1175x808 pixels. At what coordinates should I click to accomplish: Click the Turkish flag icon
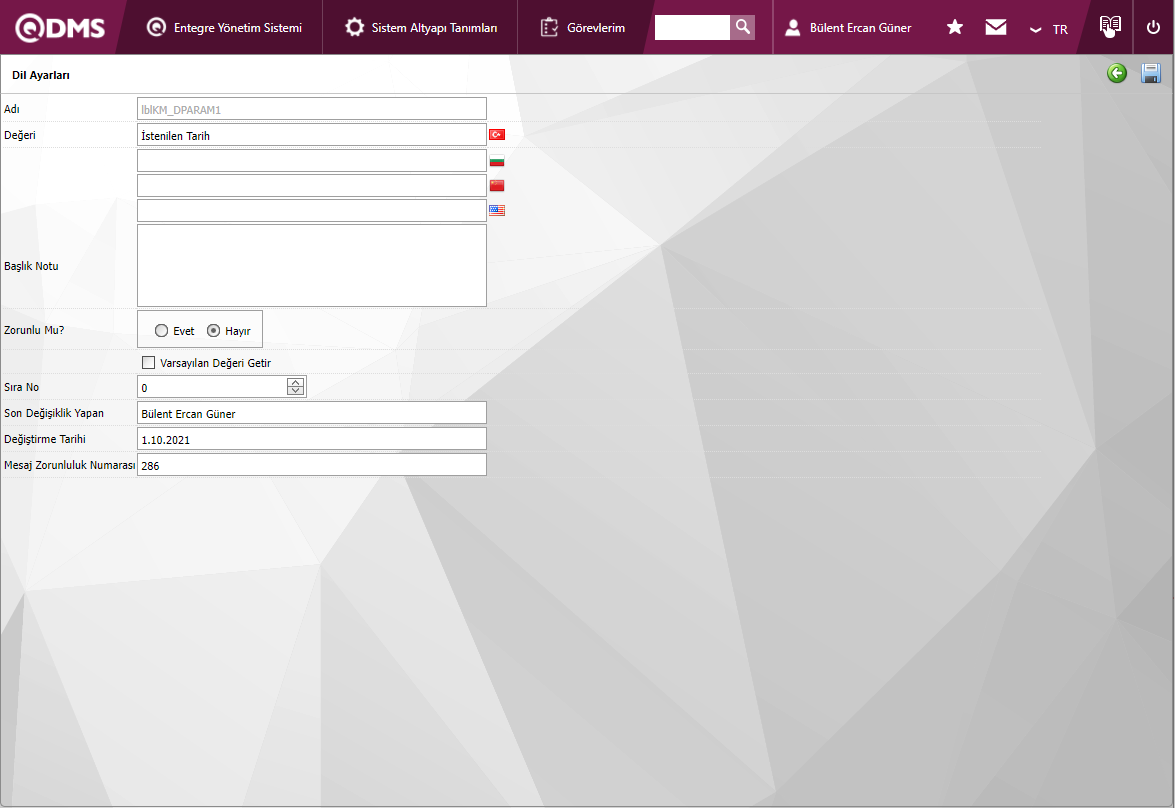[x=497, y=134]
